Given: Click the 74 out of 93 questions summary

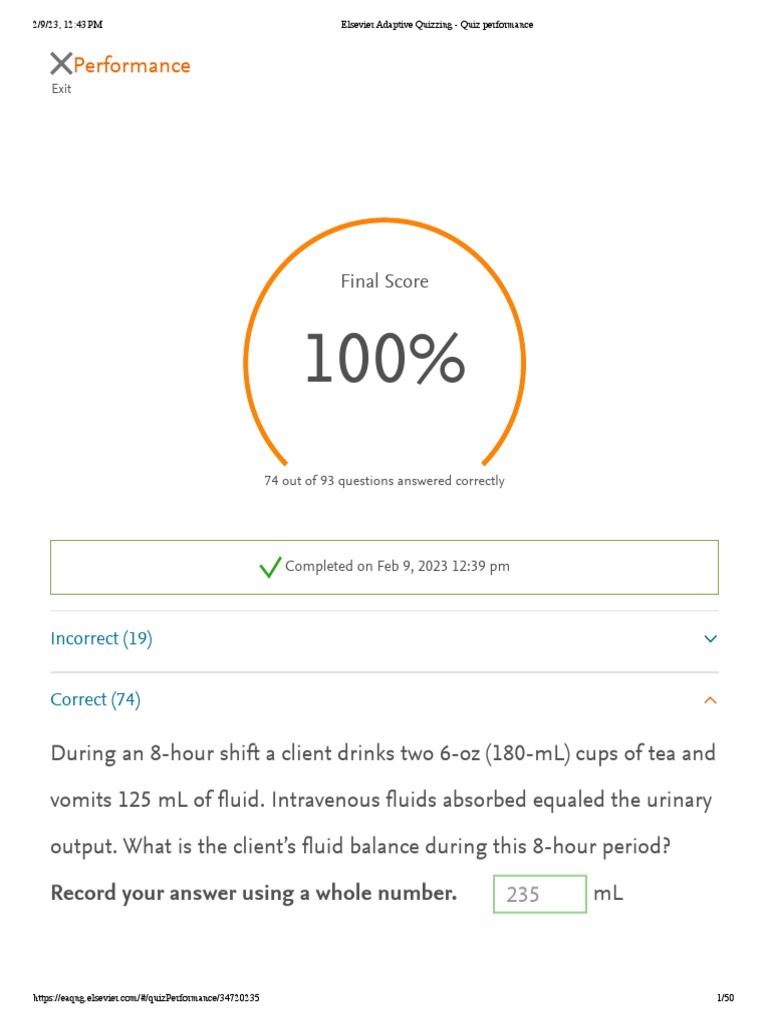Looking at the screenshot, I should pos(384,481).
